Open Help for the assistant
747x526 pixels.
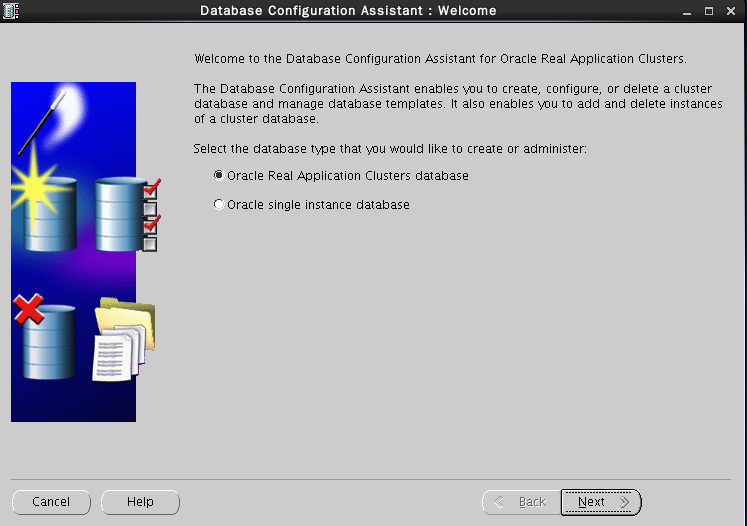tap(140, 502)
